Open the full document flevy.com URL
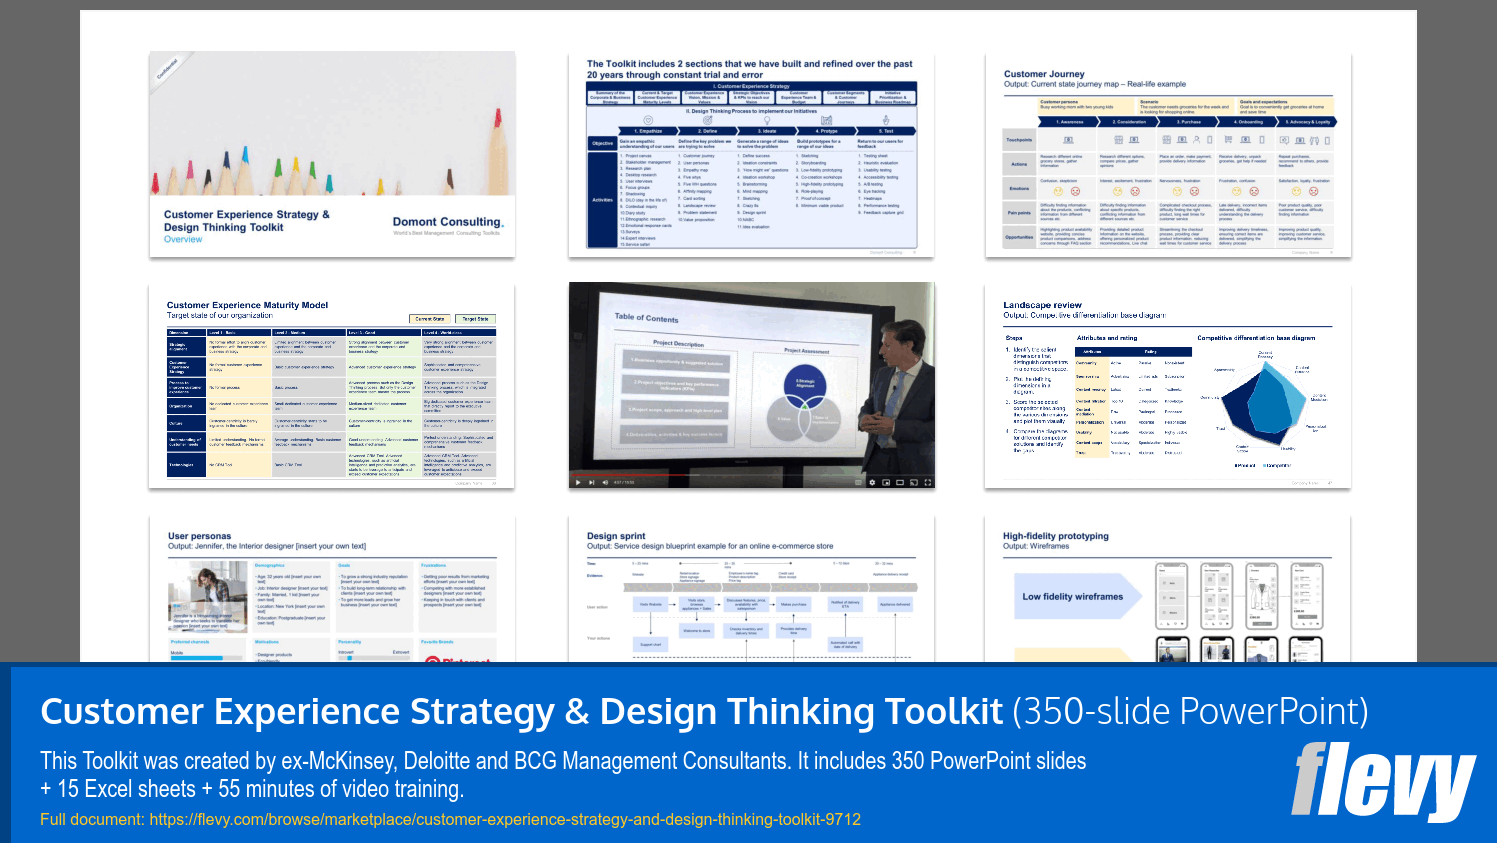This screenshot has height=843, width=1497. (505, 819)
